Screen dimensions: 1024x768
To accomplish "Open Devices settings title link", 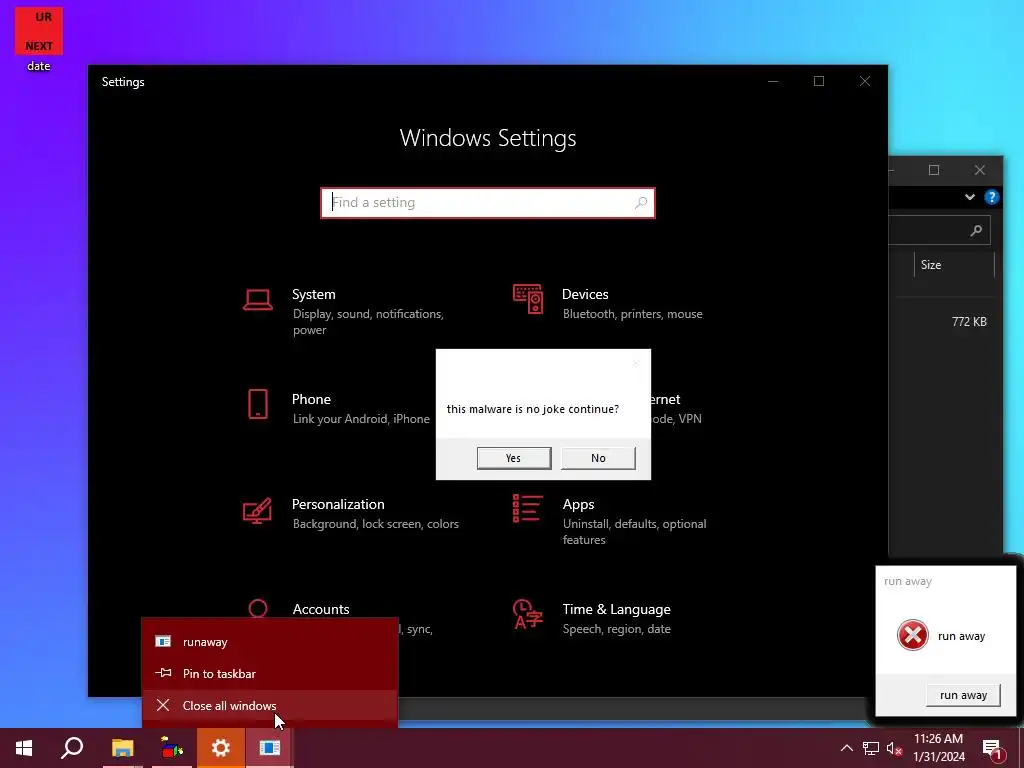I will (x=585, y=294).
